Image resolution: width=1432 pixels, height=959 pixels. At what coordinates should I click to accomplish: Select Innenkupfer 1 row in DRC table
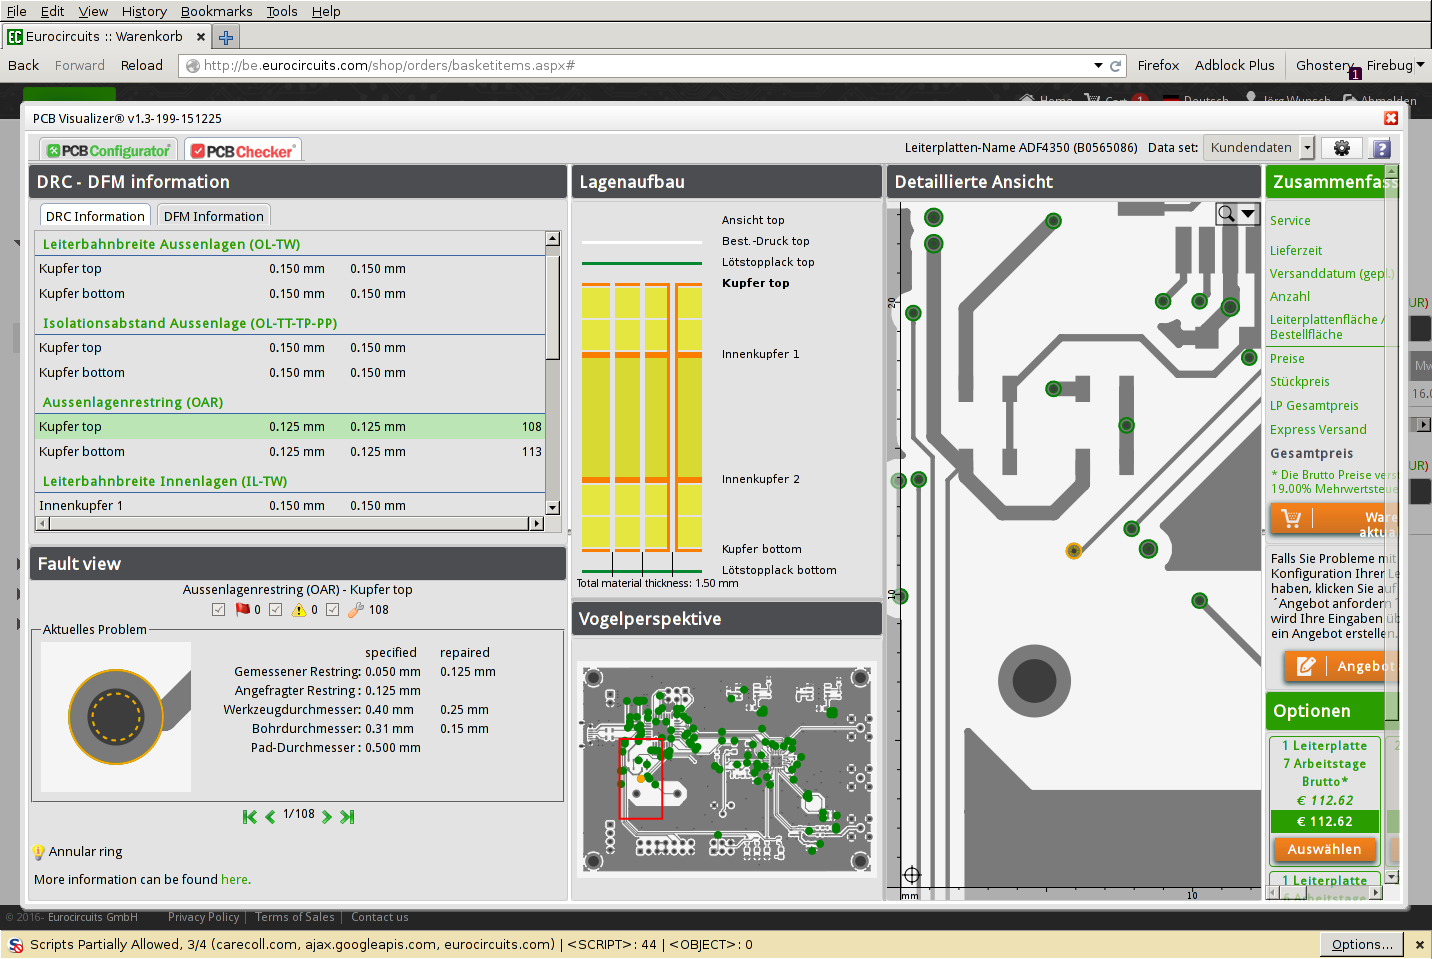point(290,505)
